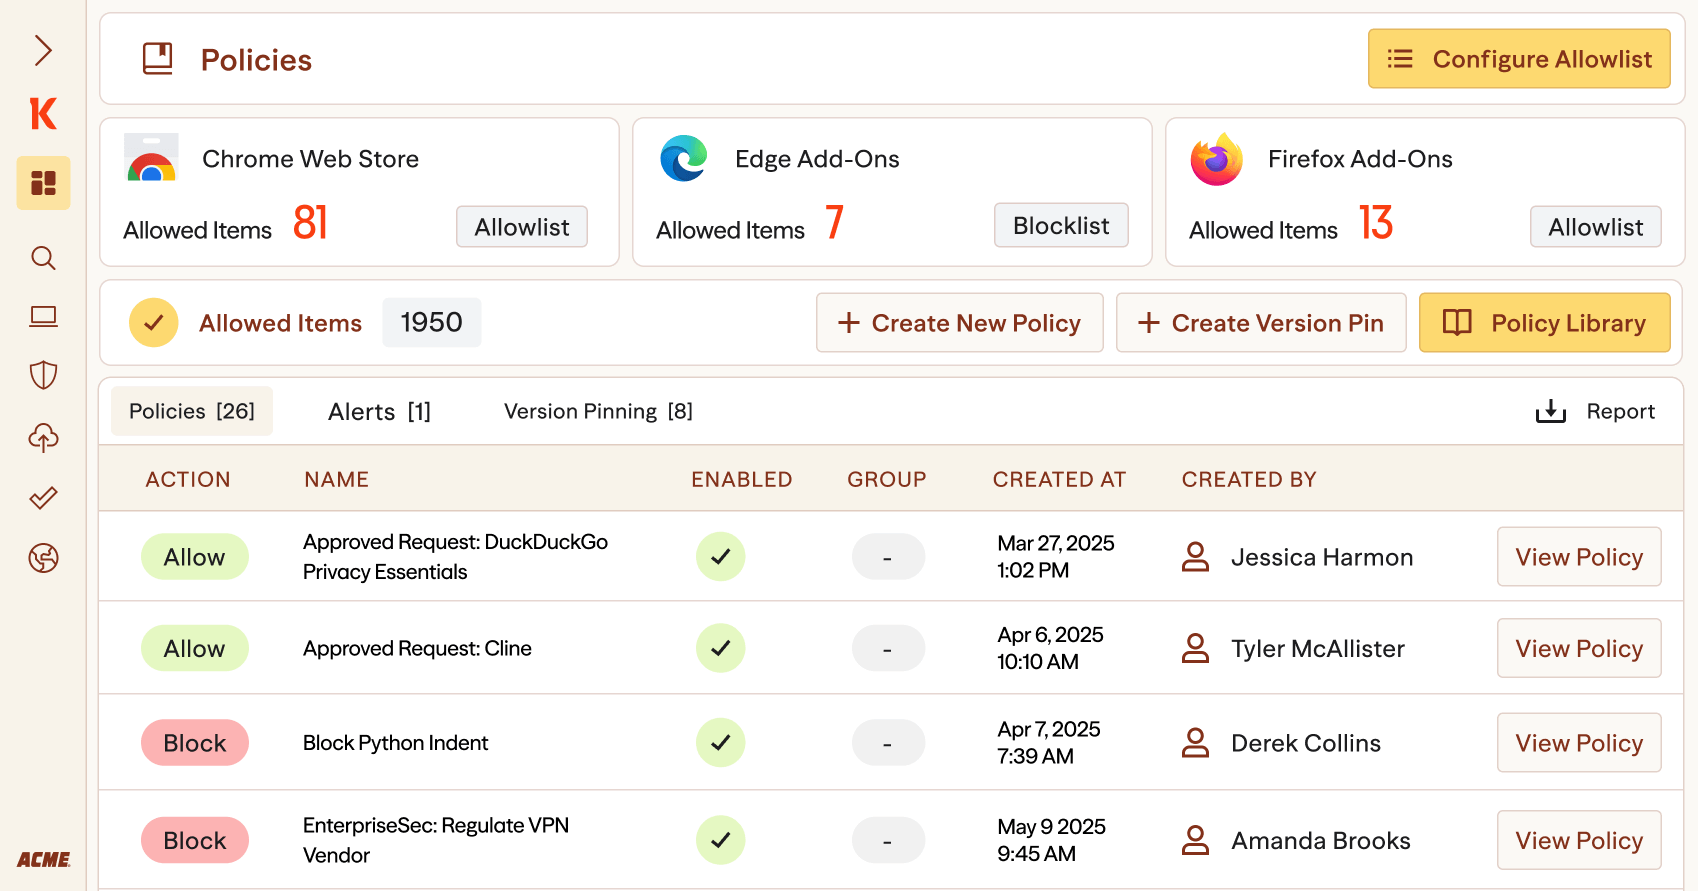Image resolution: width=1698 pixels, height=891 pixels.
Task: Click Firefox allowed items count 13
Action: 1376,222
